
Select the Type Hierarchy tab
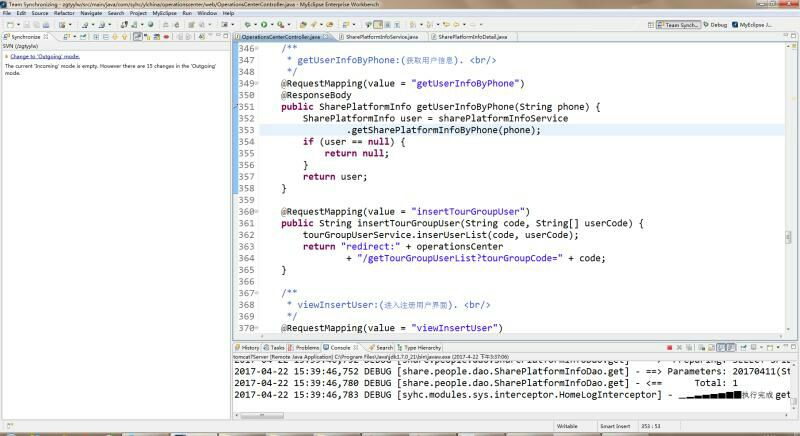[x=421, y=347]
